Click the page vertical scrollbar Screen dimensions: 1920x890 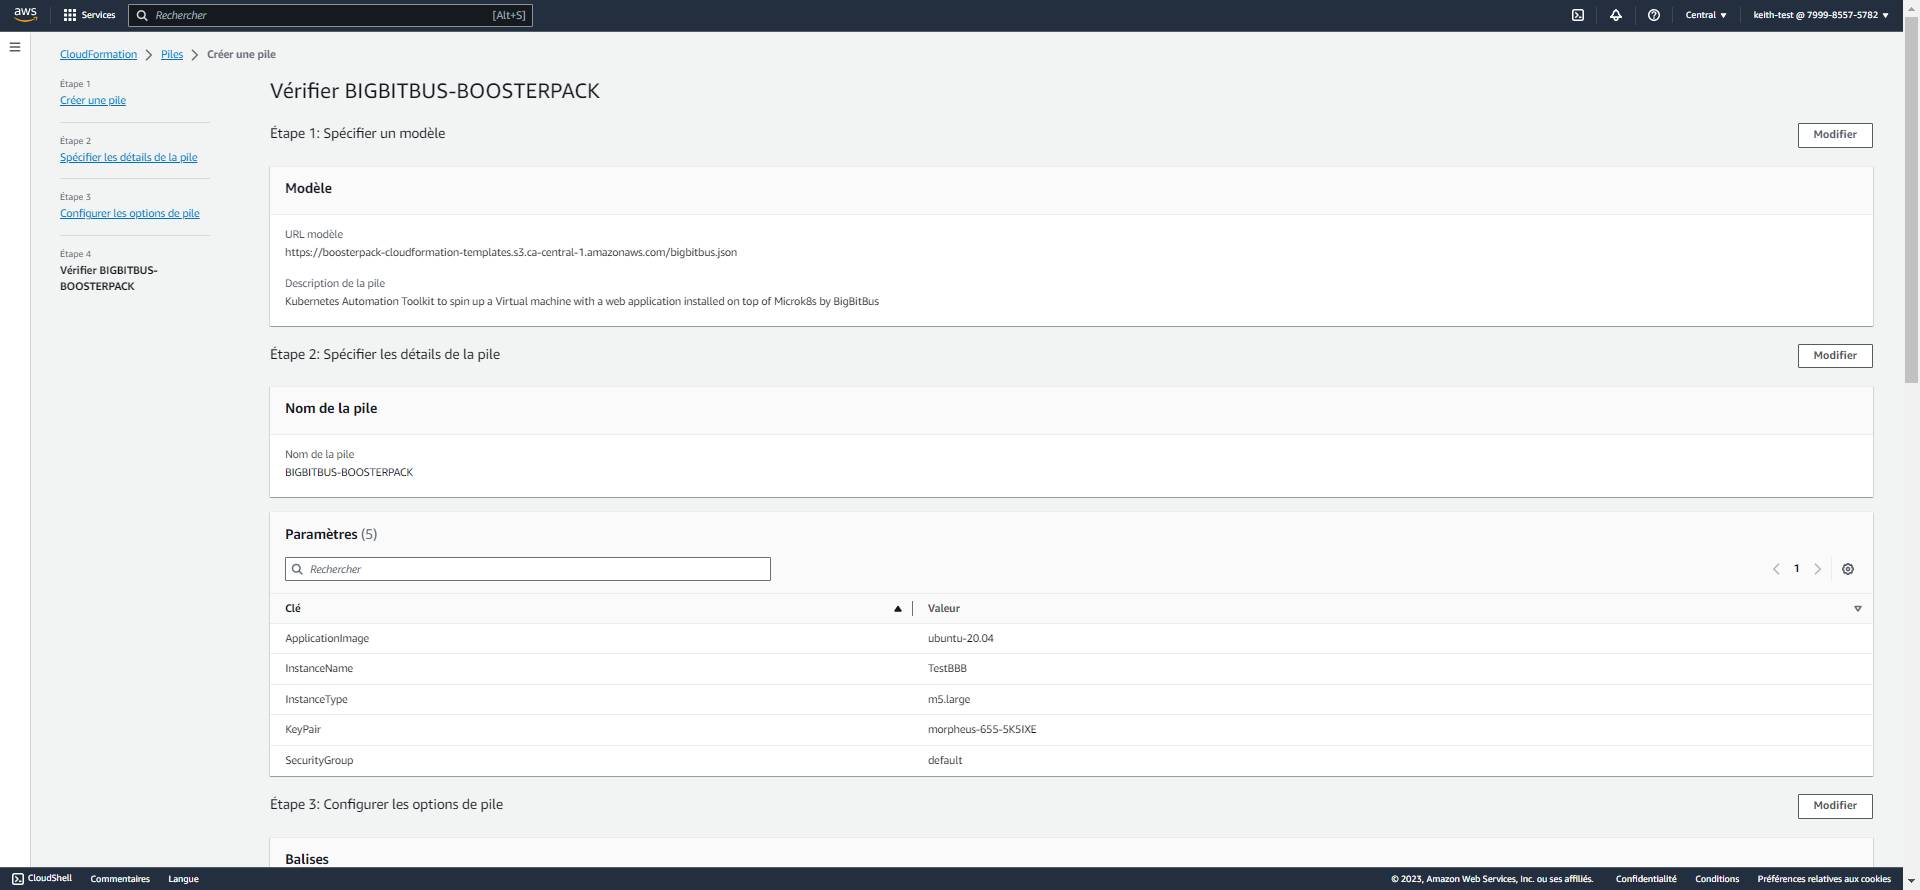pyautogui.click(x=1911, y=200)
